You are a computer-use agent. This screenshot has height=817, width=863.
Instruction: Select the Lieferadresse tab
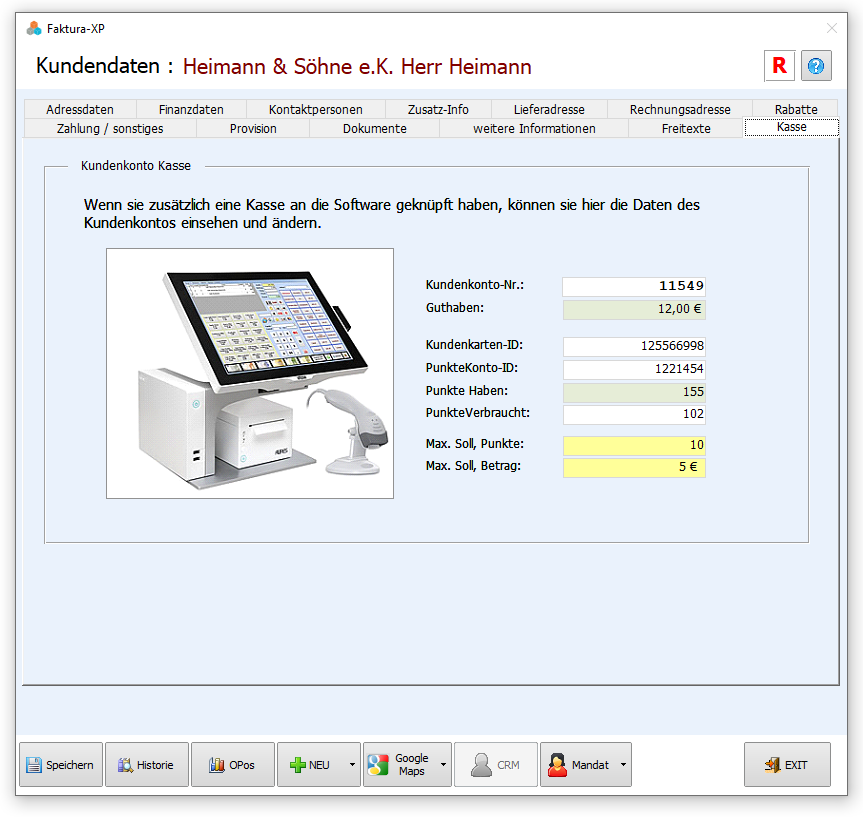549,109
